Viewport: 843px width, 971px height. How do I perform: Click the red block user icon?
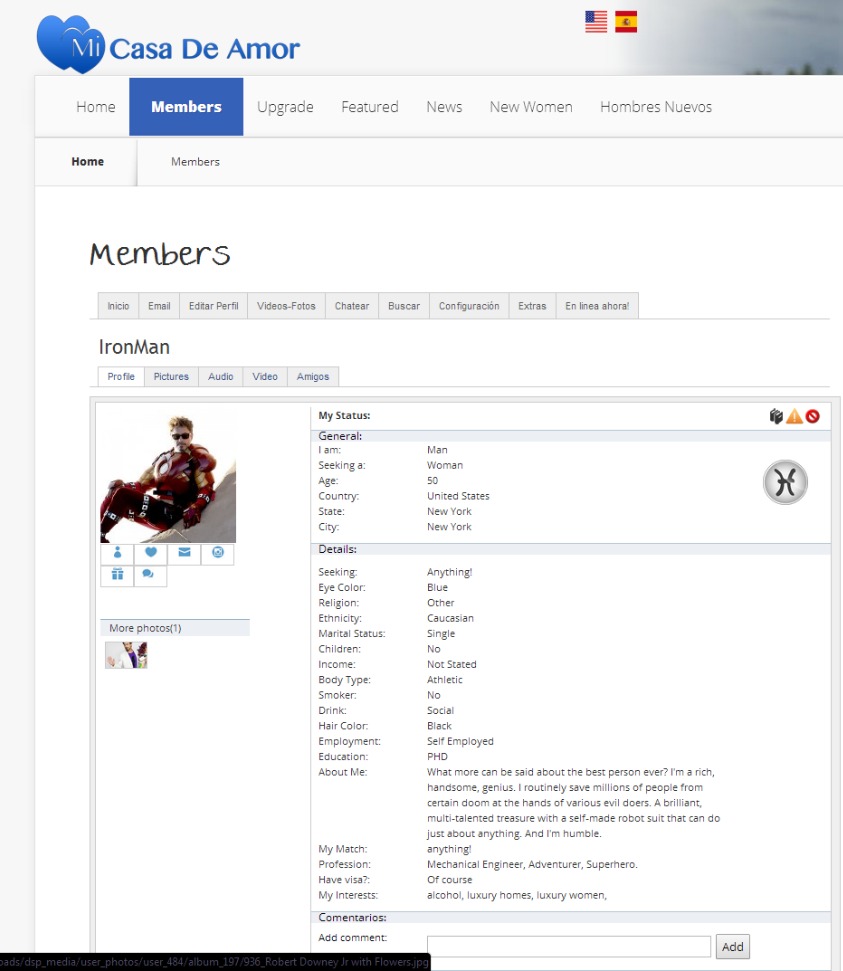tap(812, 416)
